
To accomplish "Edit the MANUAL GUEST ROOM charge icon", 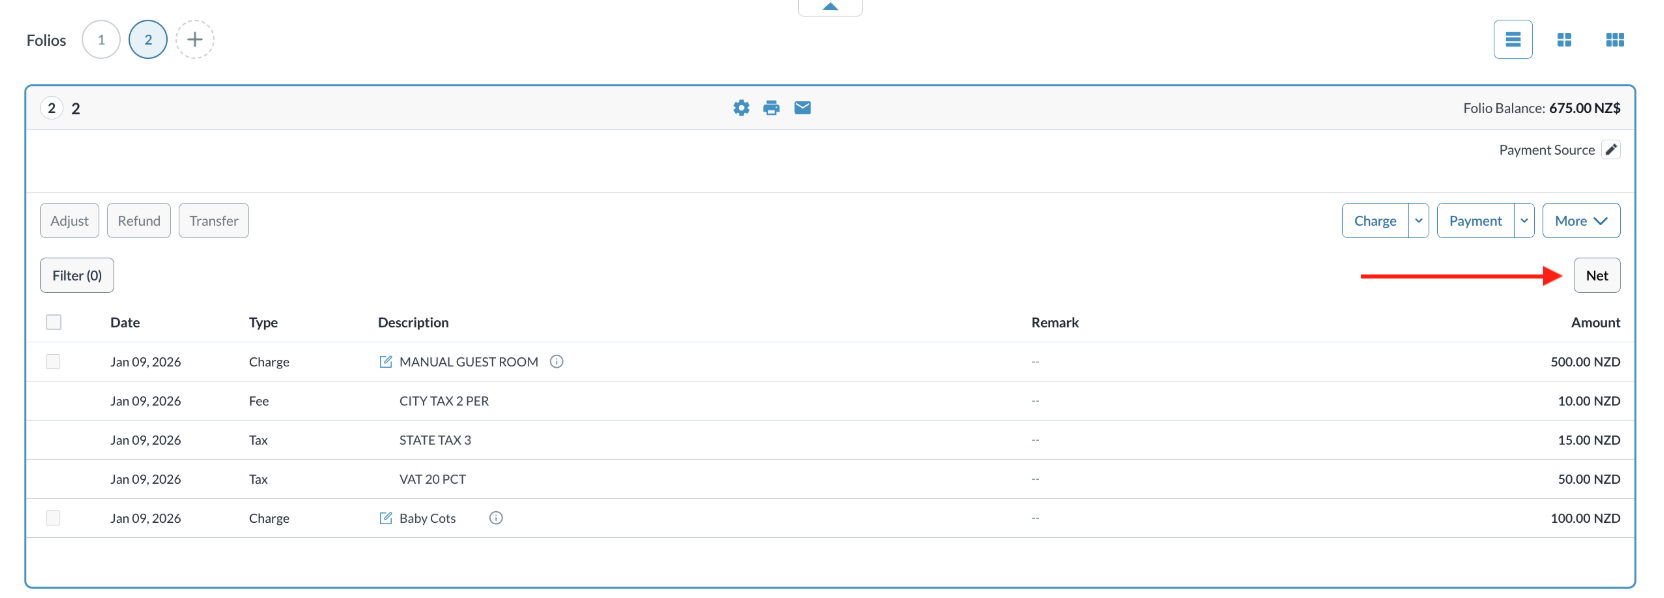I will [386, 362].
